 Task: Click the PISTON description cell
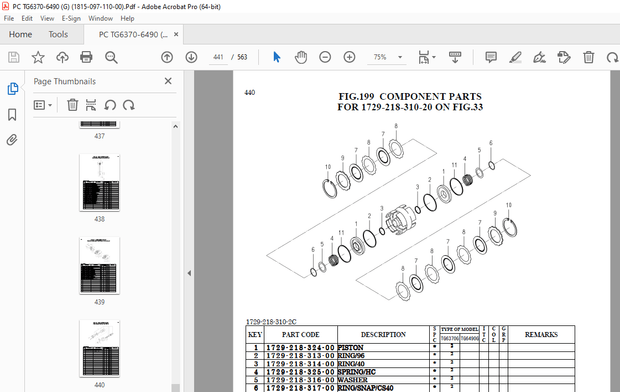coord(383,348)
